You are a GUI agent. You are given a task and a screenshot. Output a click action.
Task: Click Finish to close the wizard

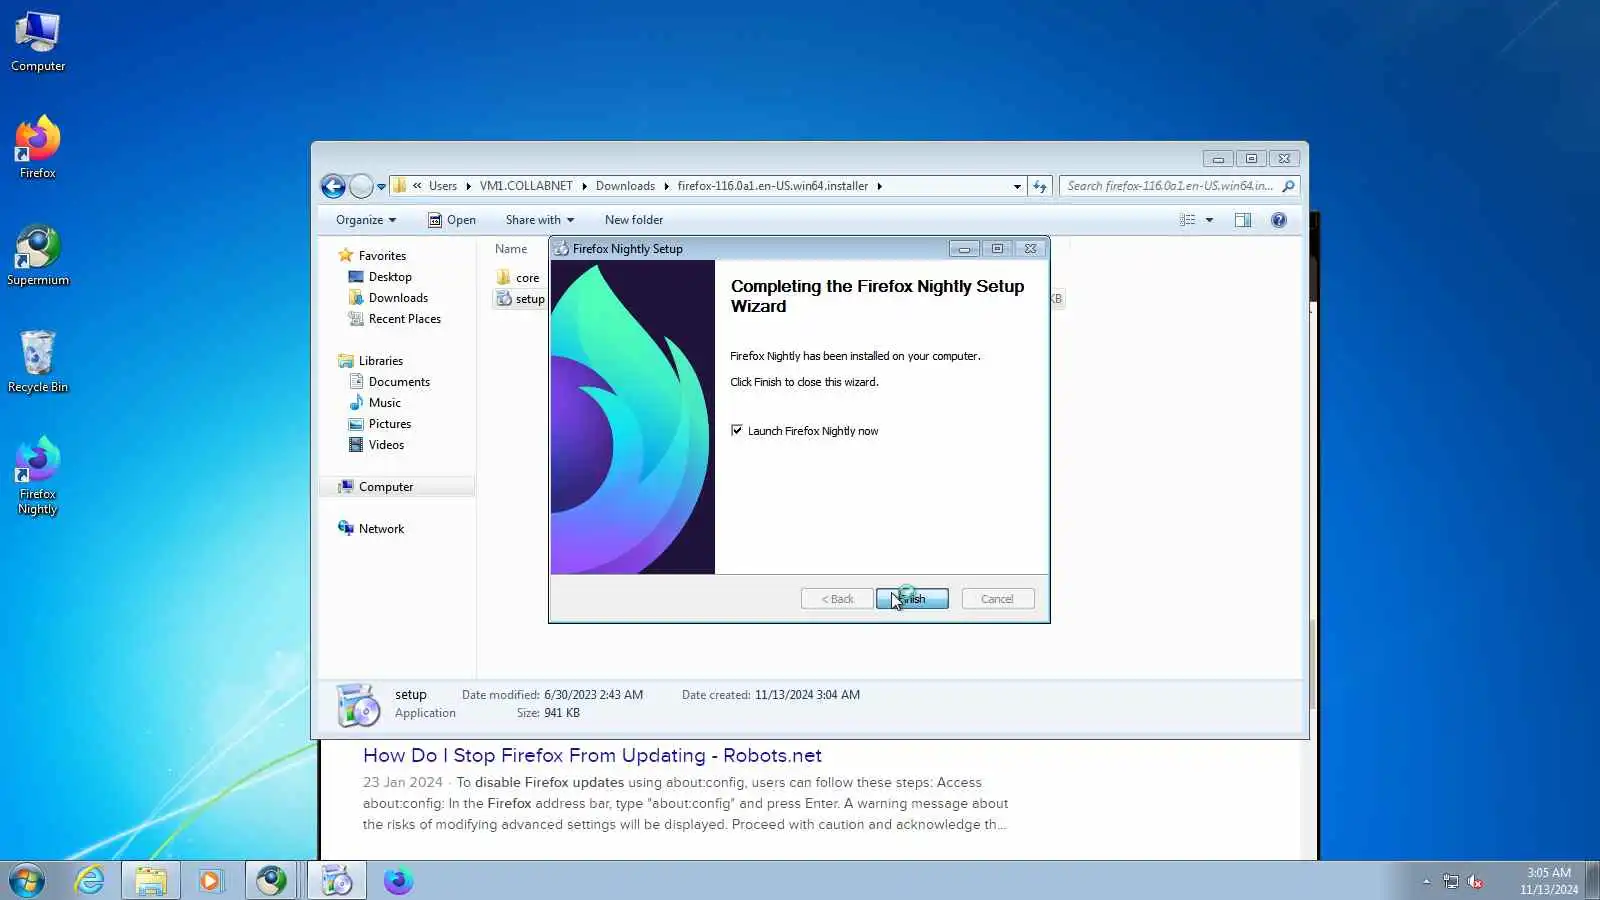pyautogui.click(x=912, y=599)
